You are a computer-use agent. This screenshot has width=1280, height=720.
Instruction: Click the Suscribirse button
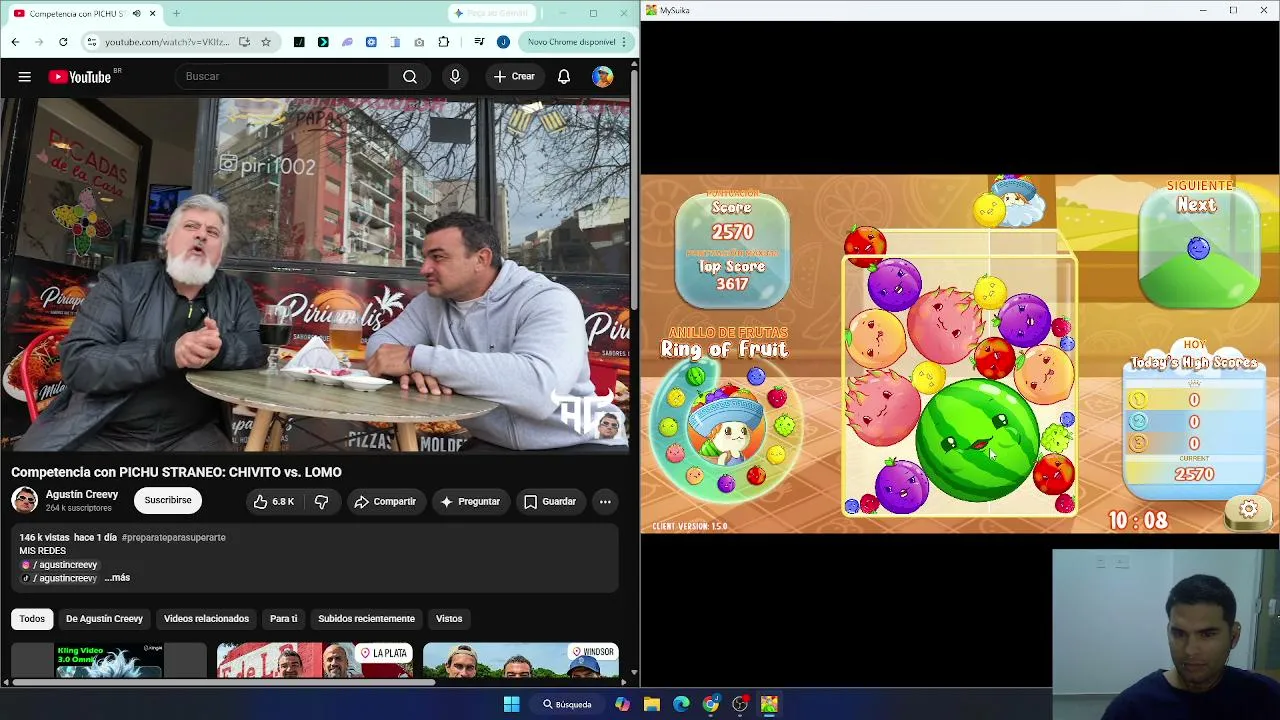[168, 500]
